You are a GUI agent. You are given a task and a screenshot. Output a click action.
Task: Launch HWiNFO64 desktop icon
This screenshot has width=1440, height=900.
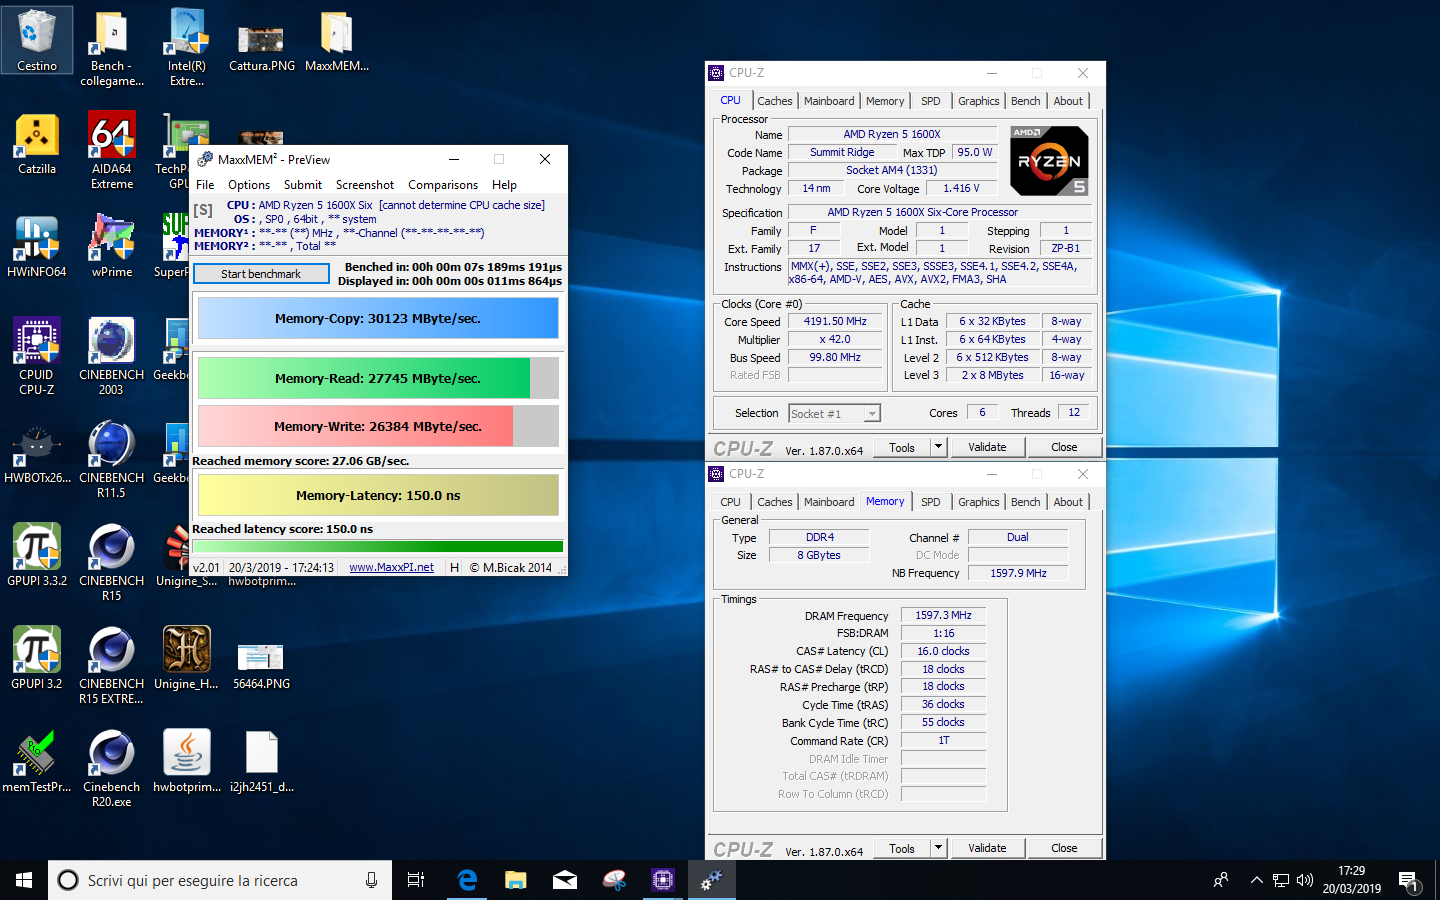pos(37,247)
